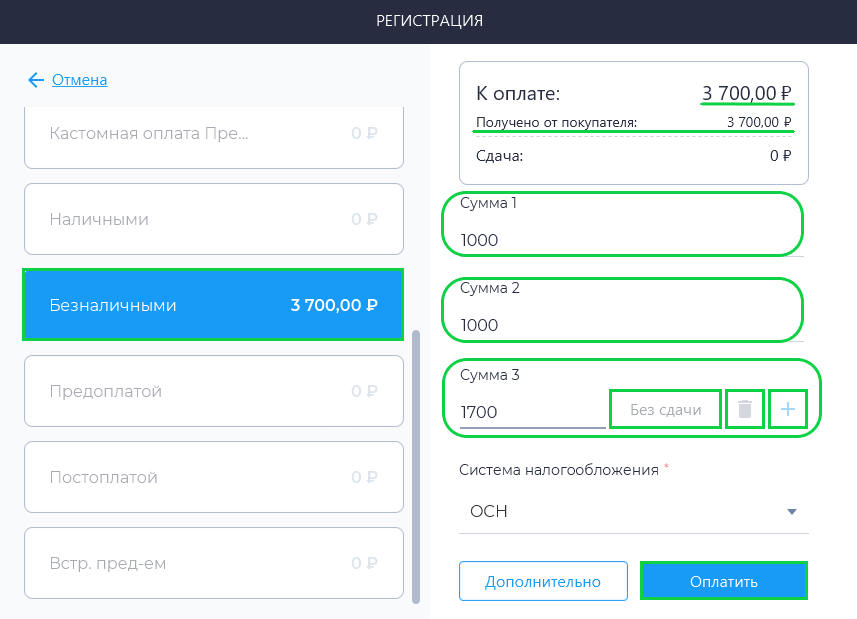Choose the Постоплатой payment option
This screenshot has width=857, height=619.
pos(214,477)
